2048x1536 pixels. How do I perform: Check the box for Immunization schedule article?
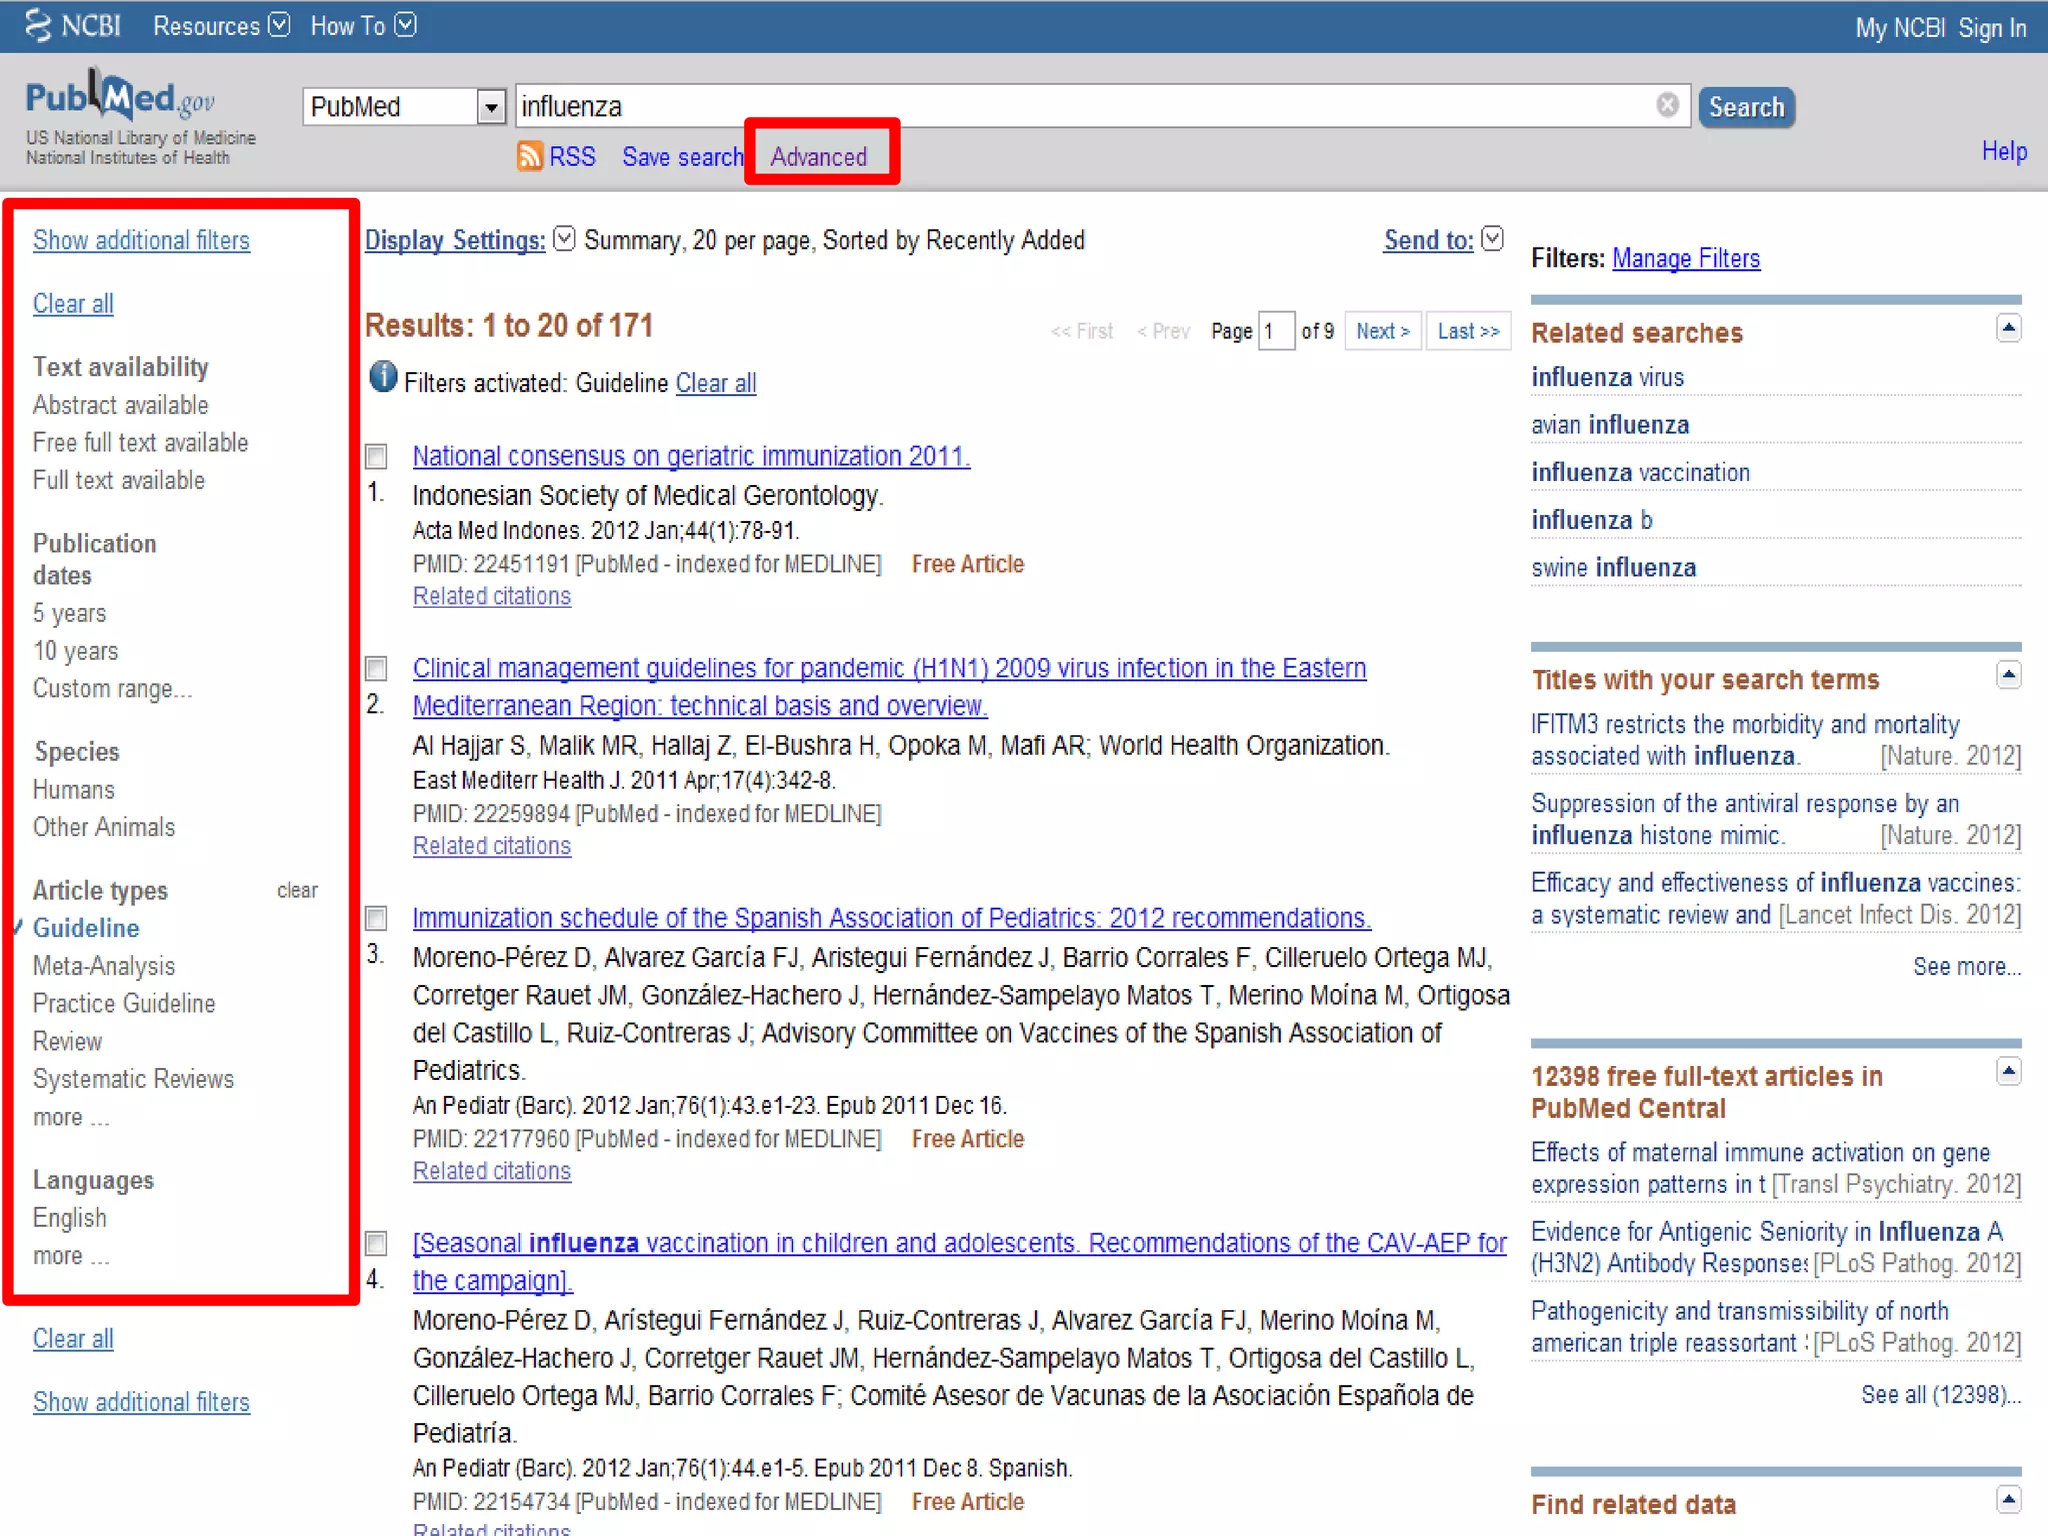click(376, 918)
